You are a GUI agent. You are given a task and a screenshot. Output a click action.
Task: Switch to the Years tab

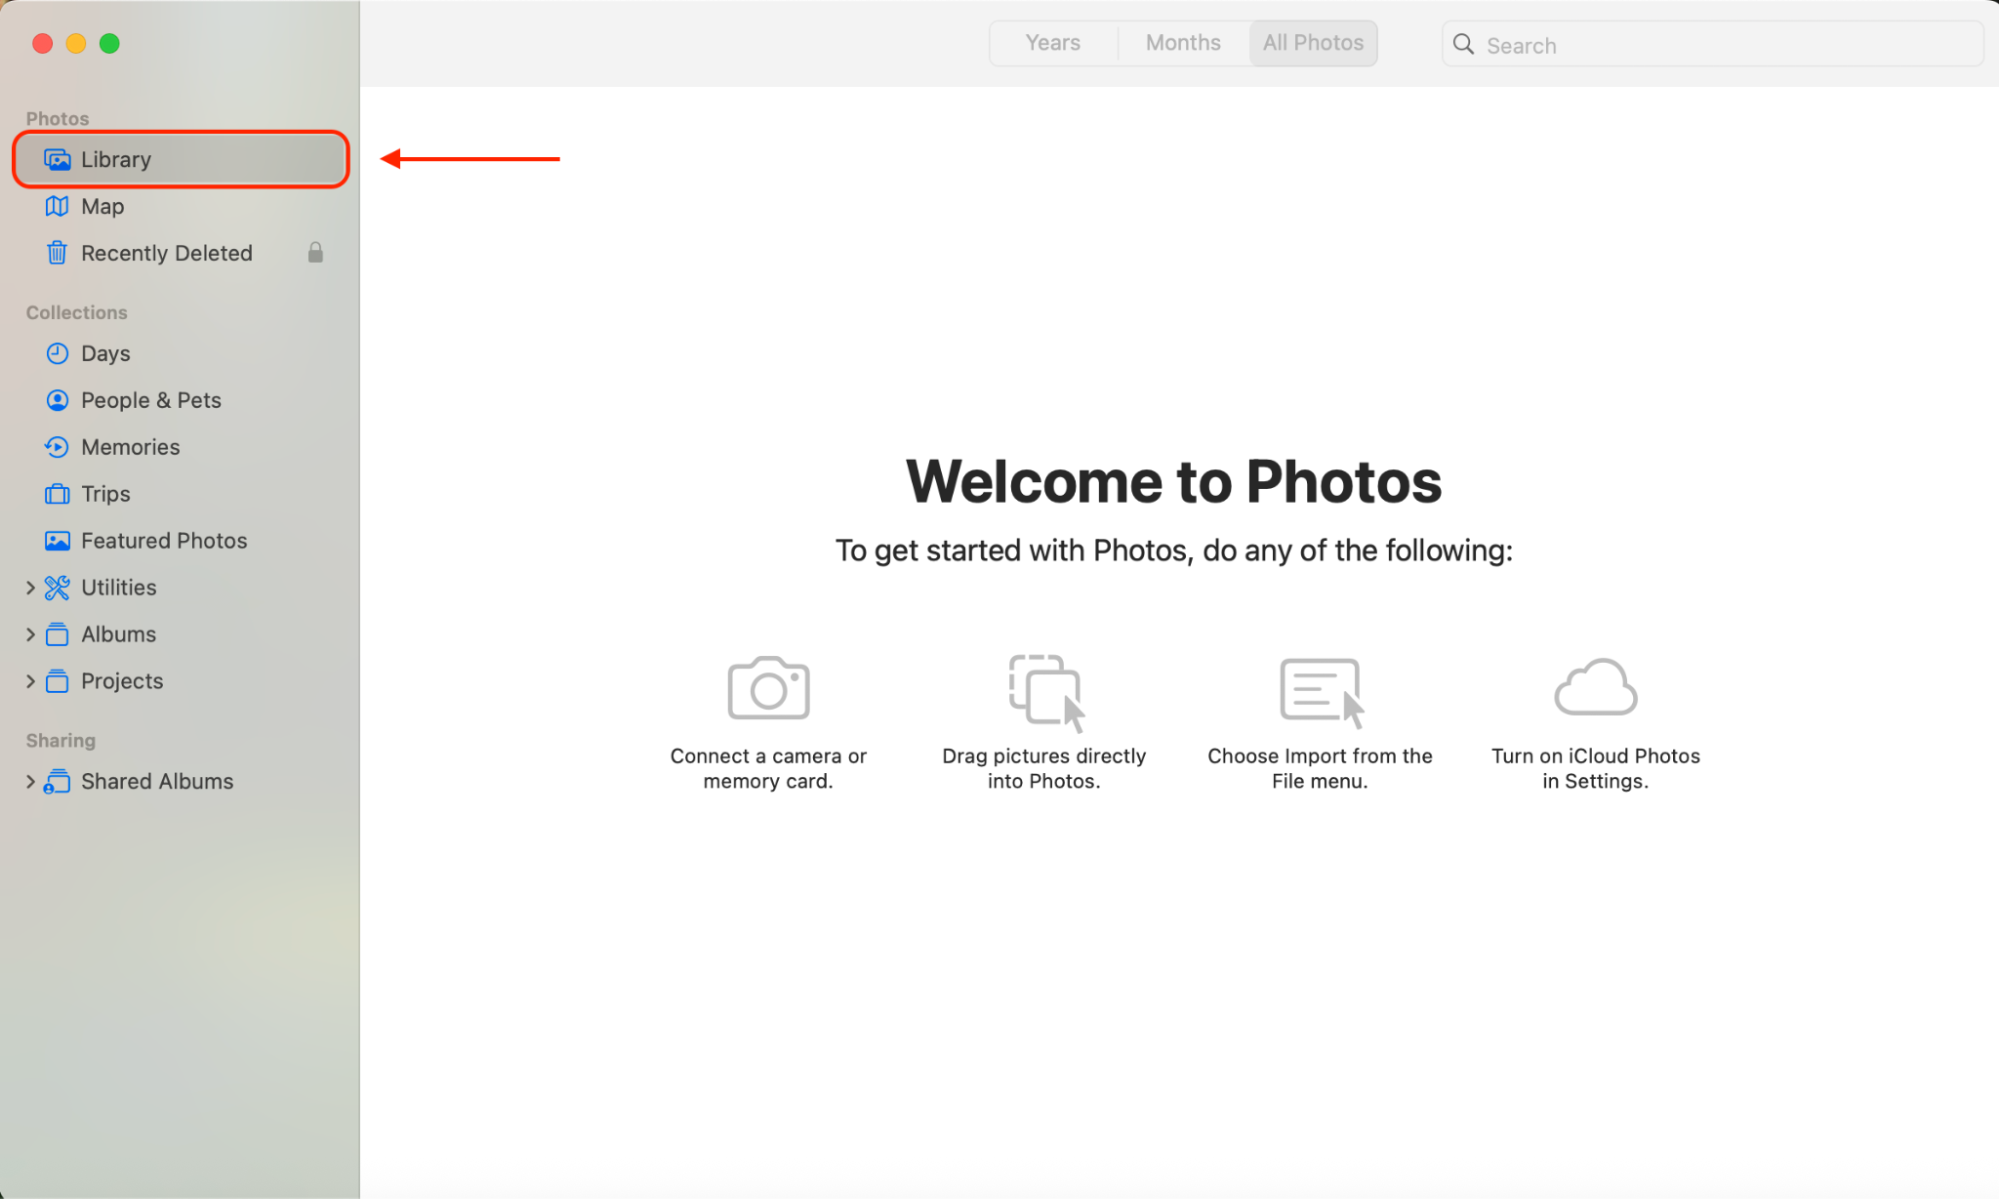(x=1052, y=43)
